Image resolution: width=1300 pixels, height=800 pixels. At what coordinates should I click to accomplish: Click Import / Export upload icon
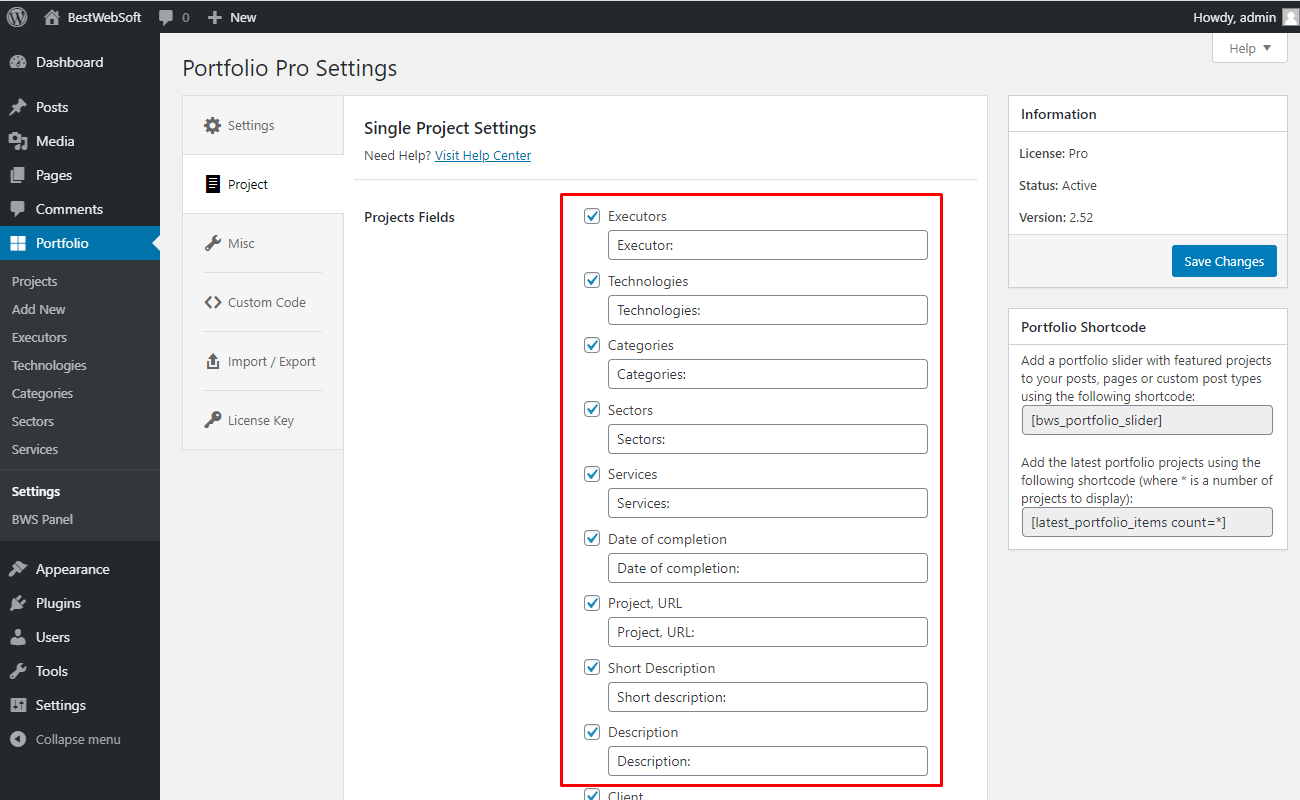click(x=212, y=361)
